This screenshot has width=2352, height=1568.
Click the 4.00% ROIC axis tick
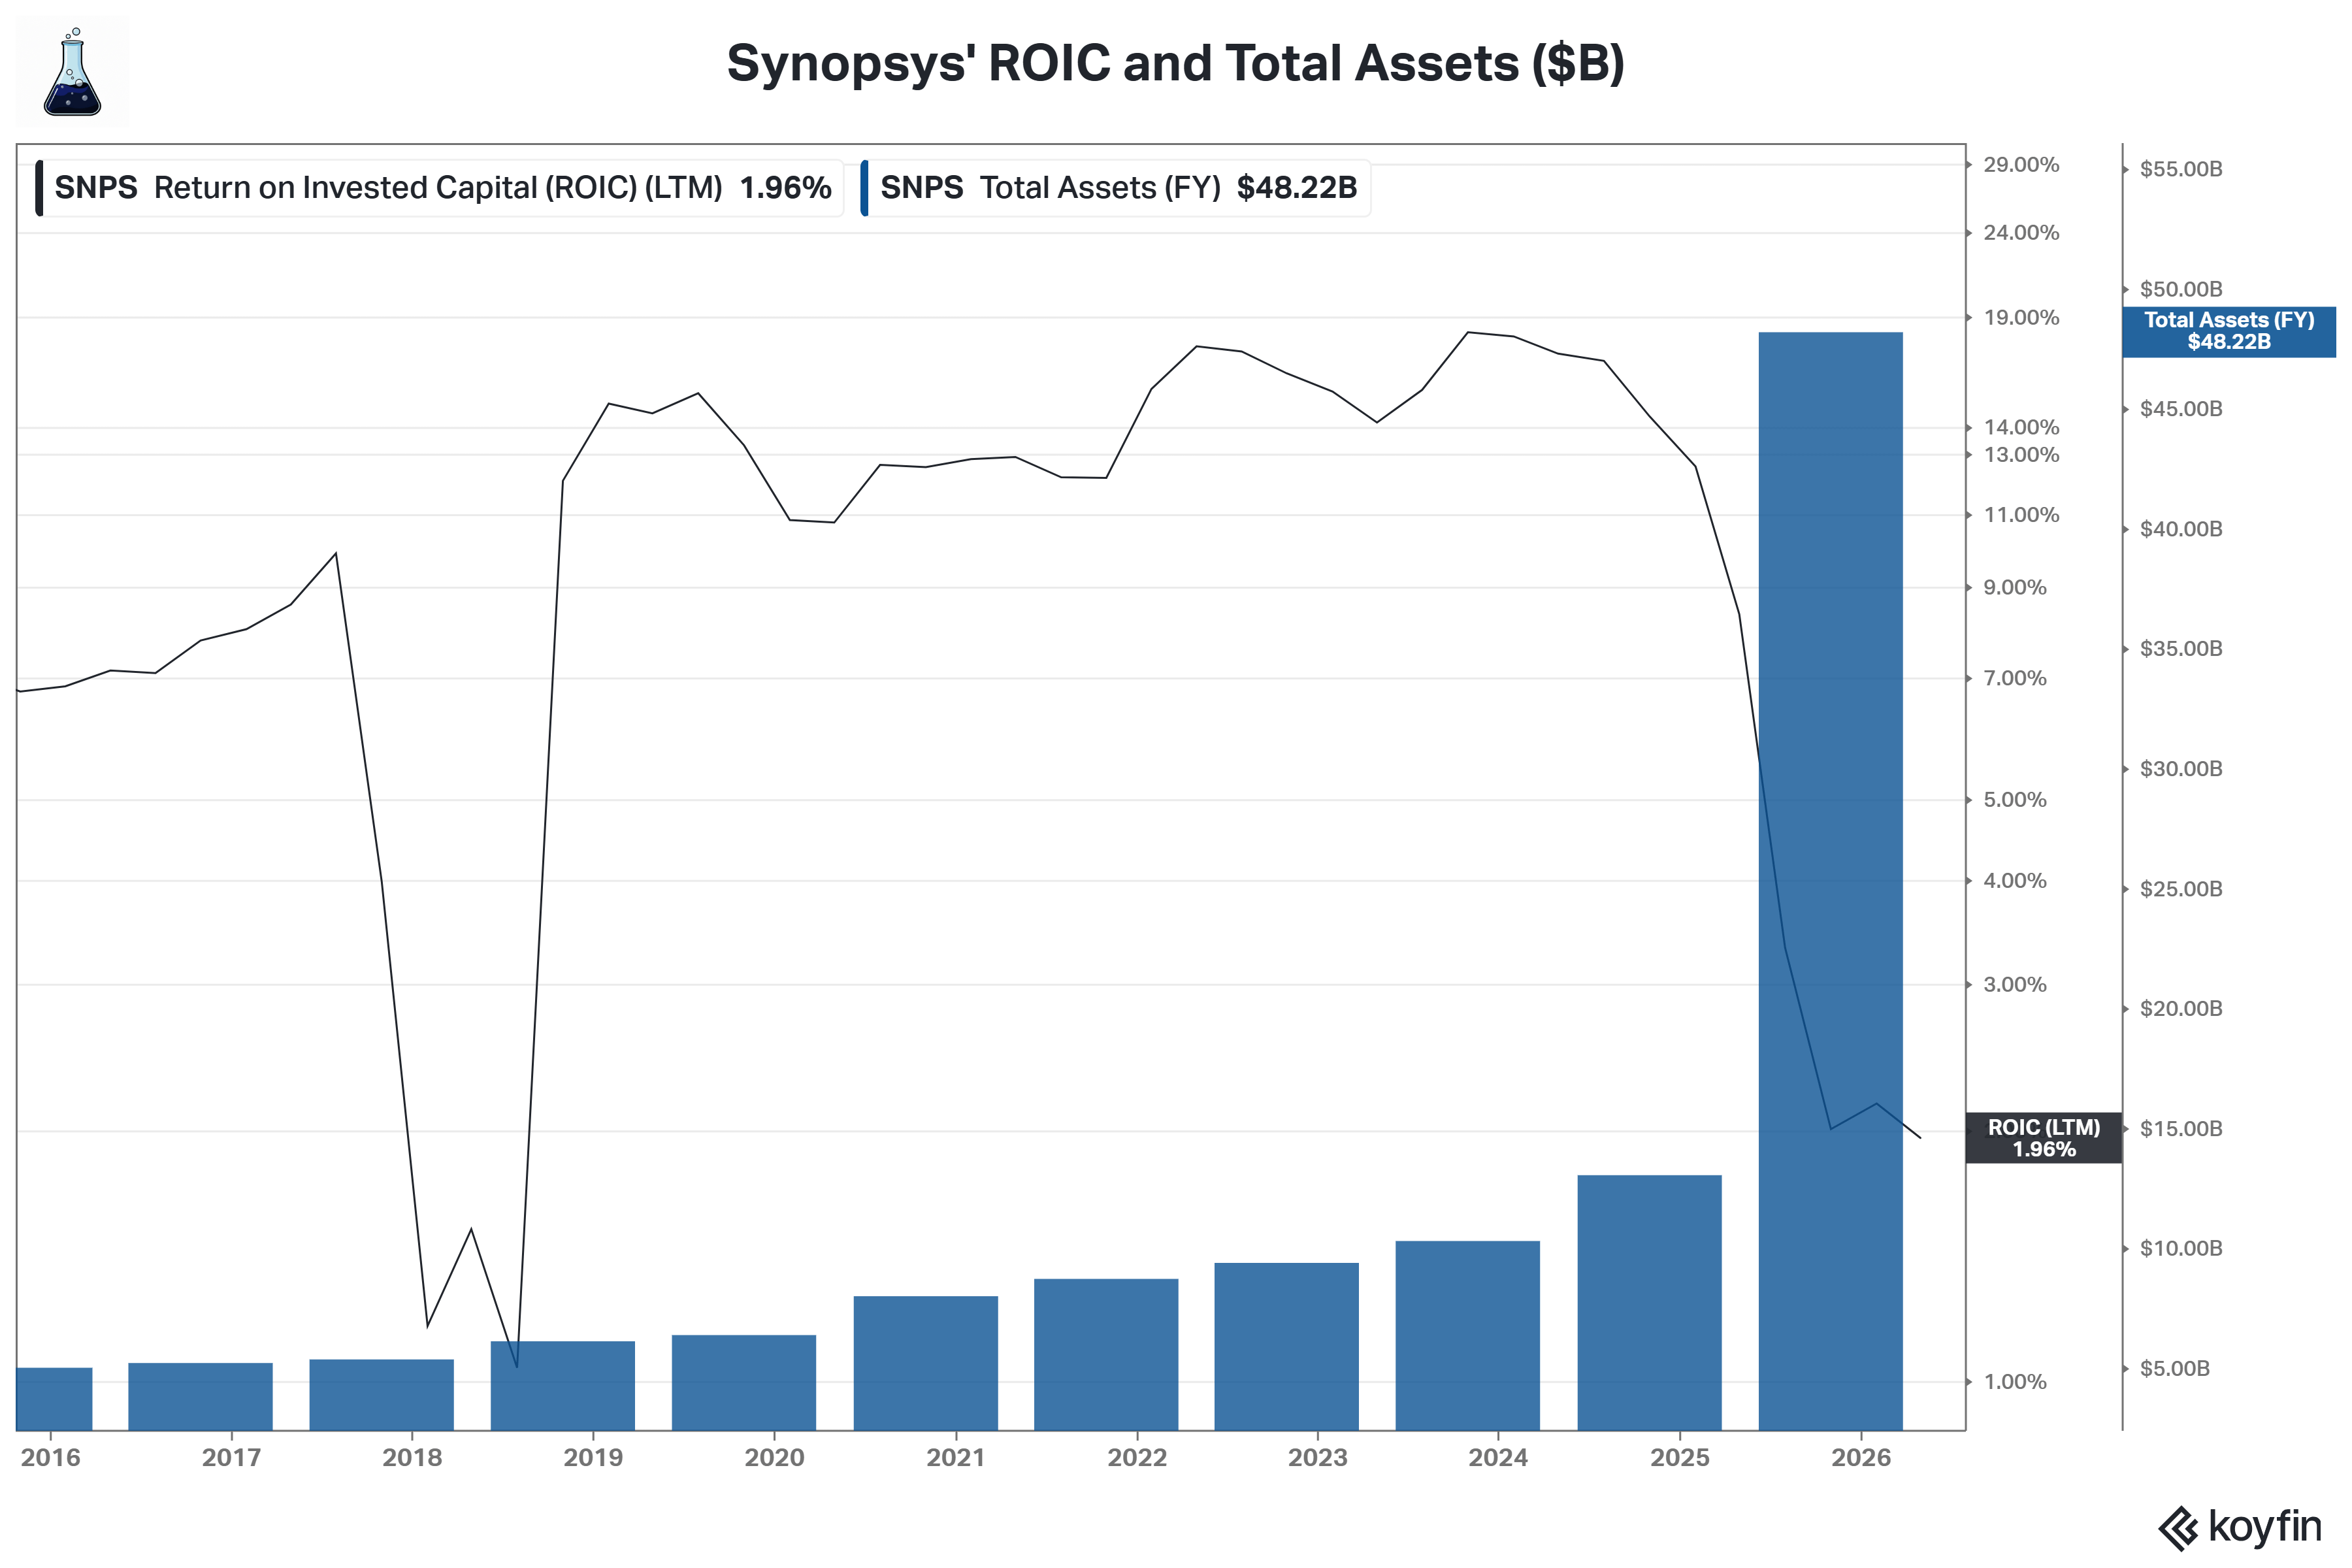(2015, 881)
